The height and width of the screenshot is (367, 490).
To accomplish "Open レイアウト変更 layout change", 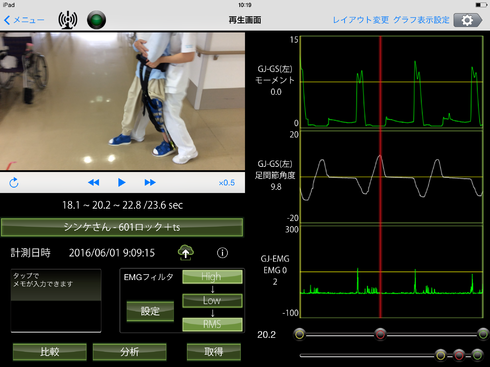I will (361, 20).
